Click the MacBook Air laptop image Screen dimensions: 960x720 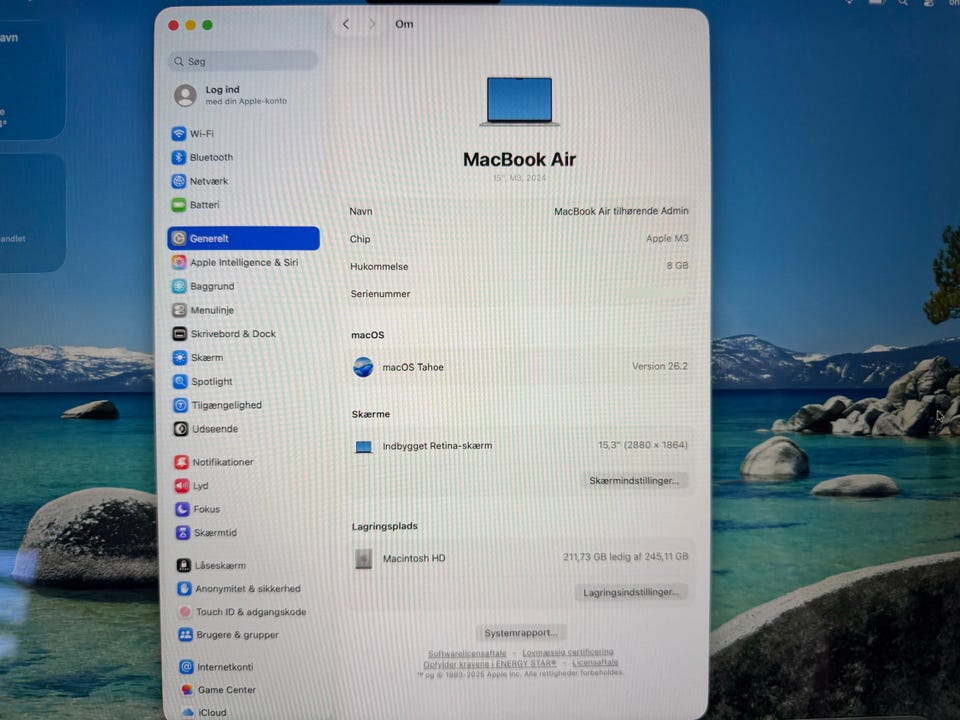pyautogui.click(x=519, y=102)
